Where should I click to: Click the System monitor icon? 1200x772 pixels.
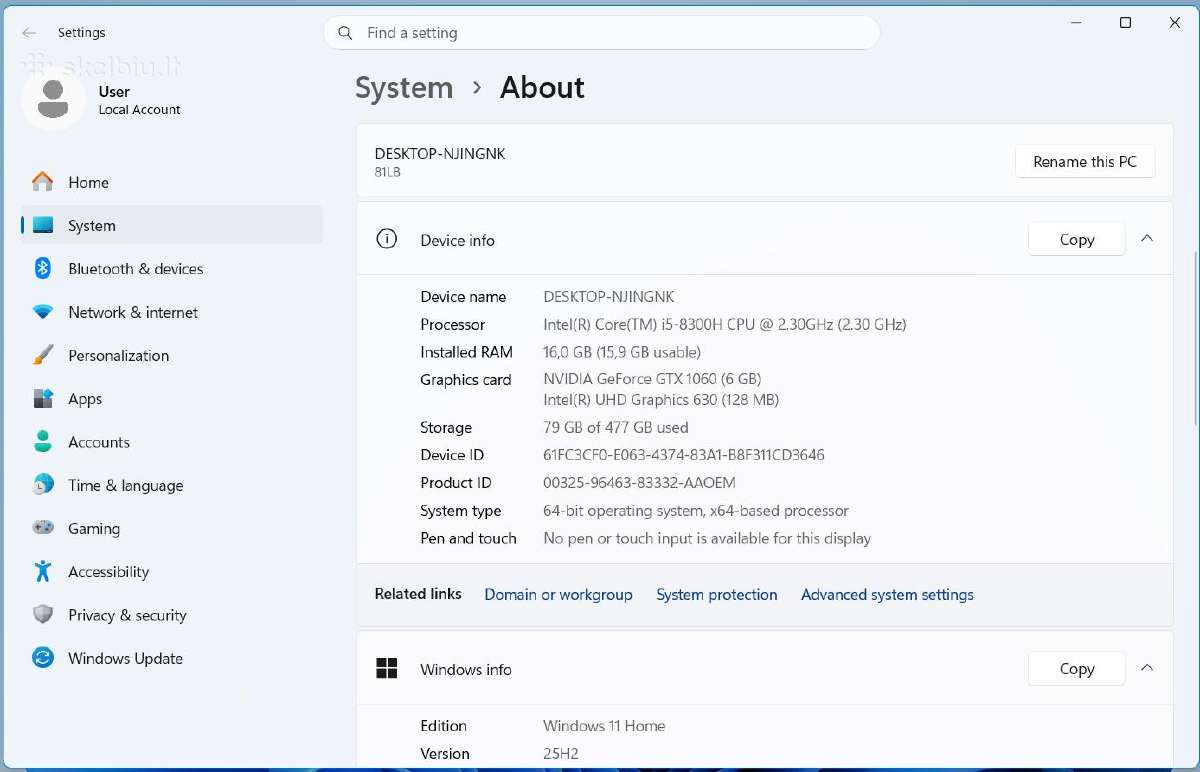tap(43, 225)
